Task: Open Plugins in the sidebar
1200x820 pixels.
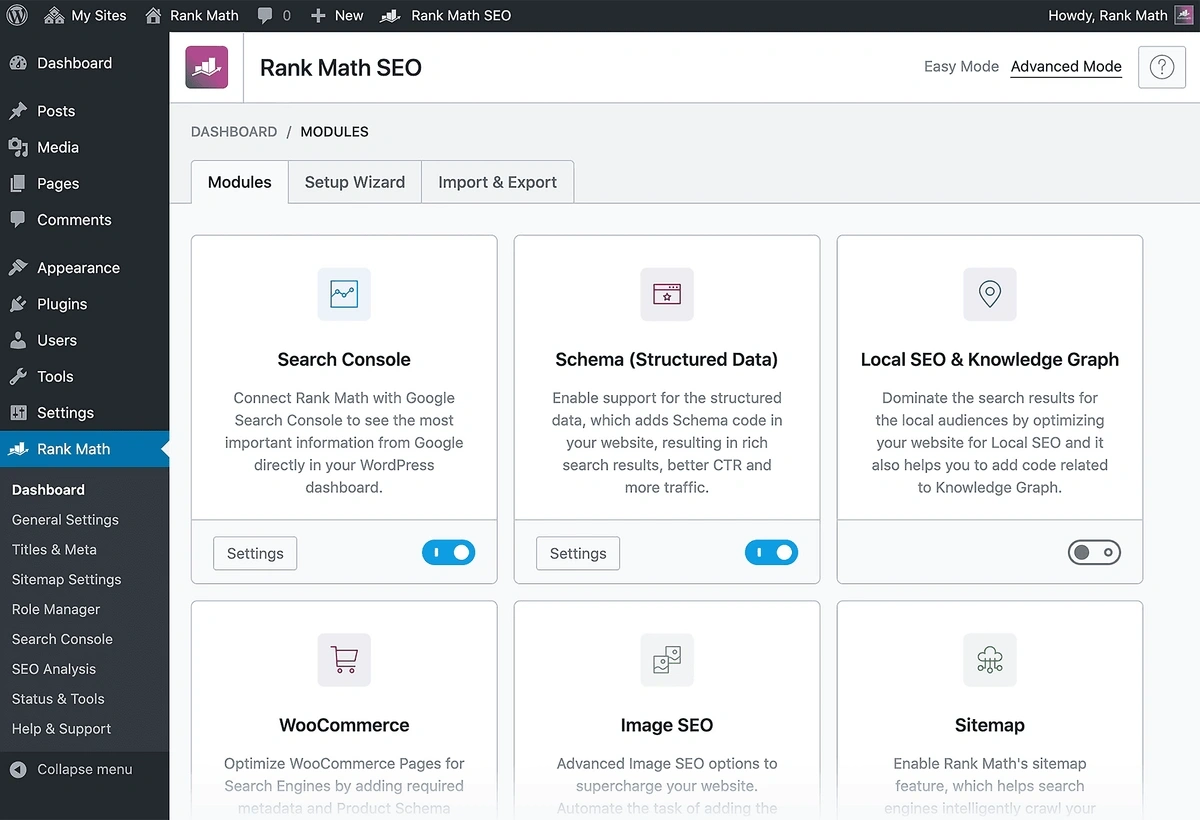Action: click(85, 304)
